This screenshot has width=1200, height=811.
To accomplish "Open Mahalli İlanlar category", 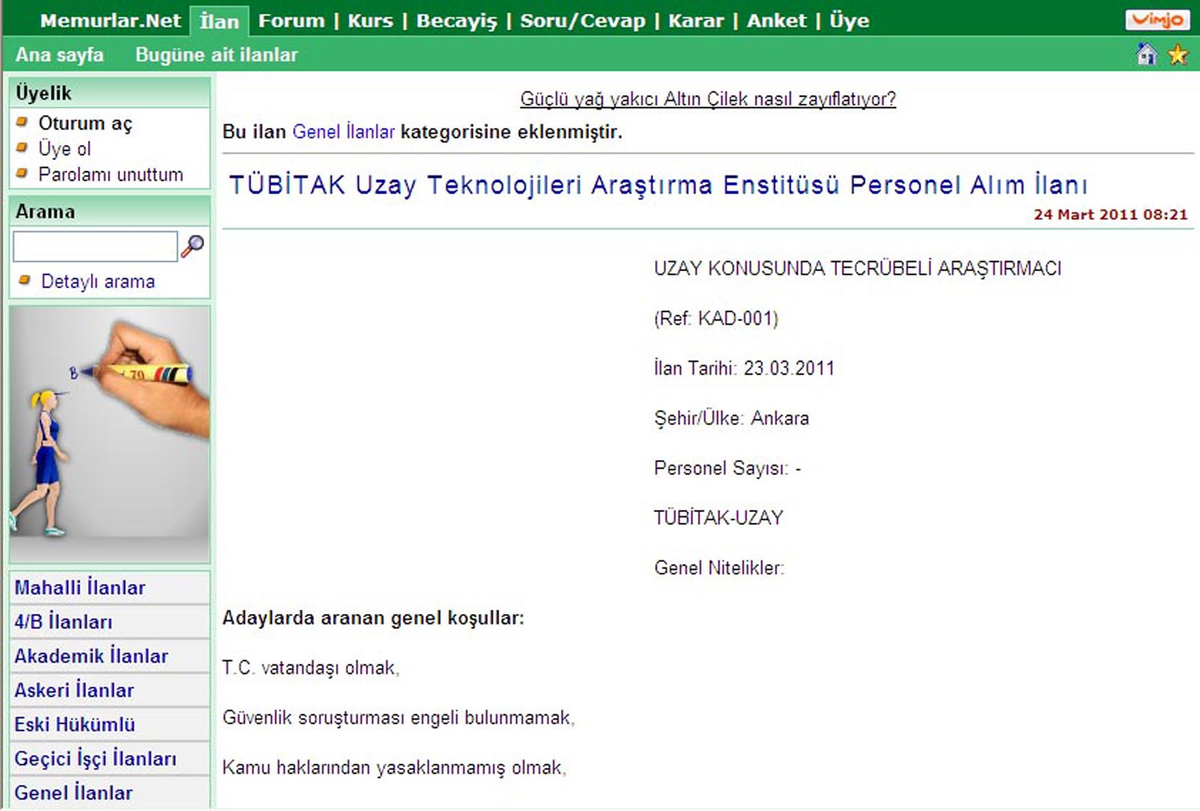I will (x=110, y=588).
